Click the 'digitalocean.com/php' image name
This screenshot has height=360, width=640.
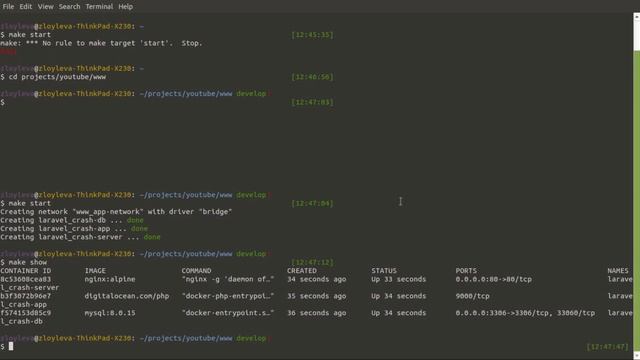127,296
